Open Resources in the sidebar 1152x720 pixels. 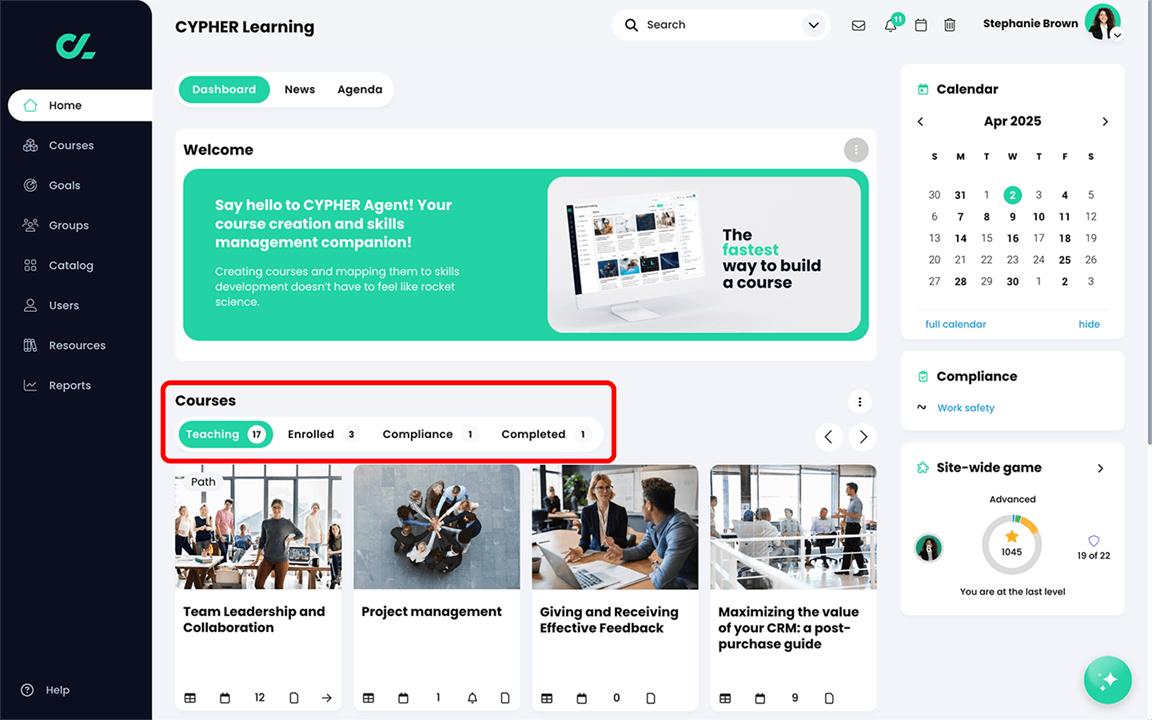[77, 345]
